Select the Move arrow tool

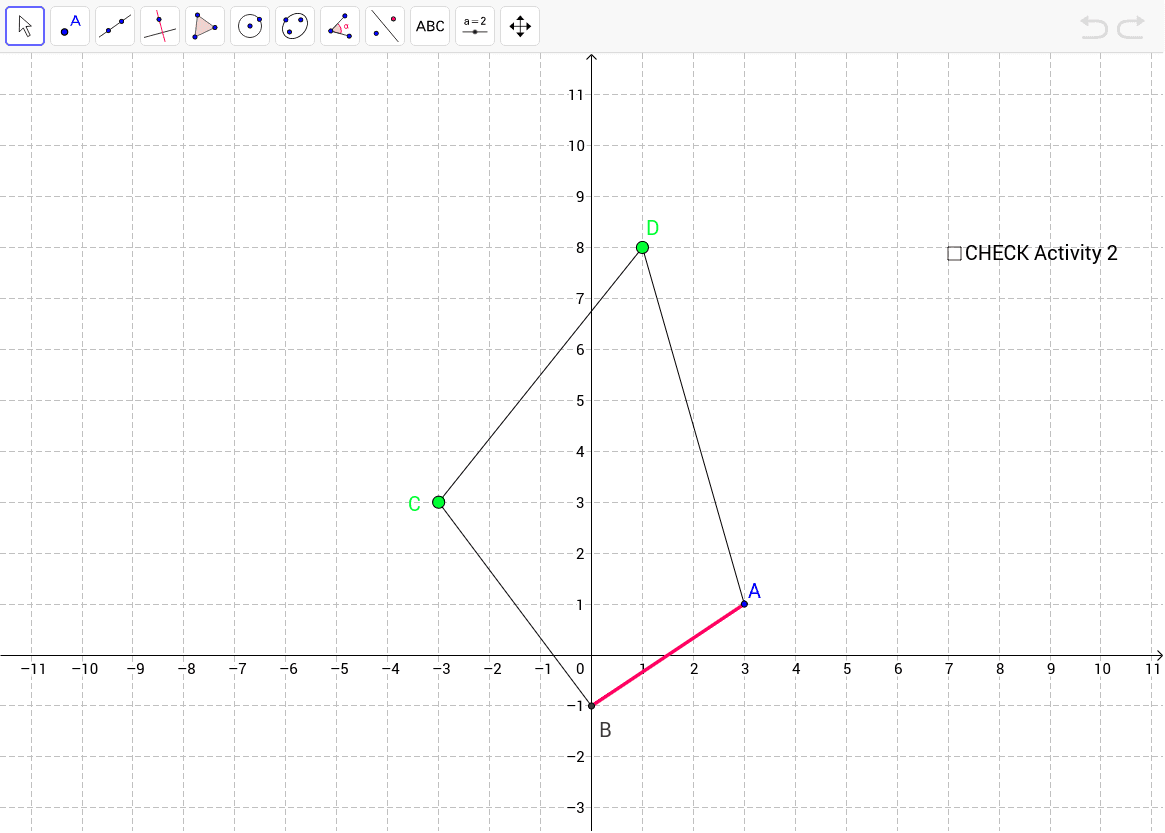(x=25, y=26)
